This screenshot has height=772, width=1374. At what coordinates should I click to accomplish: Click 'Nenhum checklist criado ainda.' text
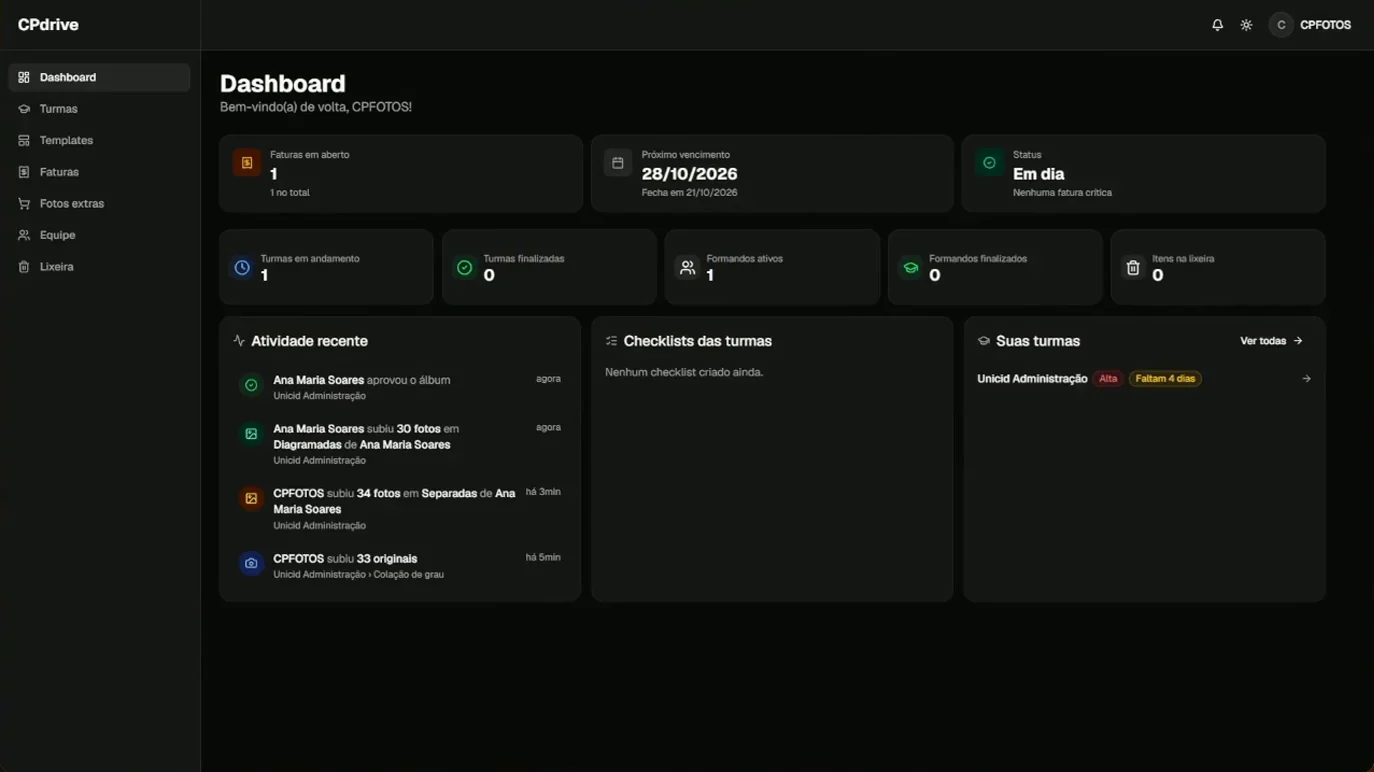(x=684, y=372)
